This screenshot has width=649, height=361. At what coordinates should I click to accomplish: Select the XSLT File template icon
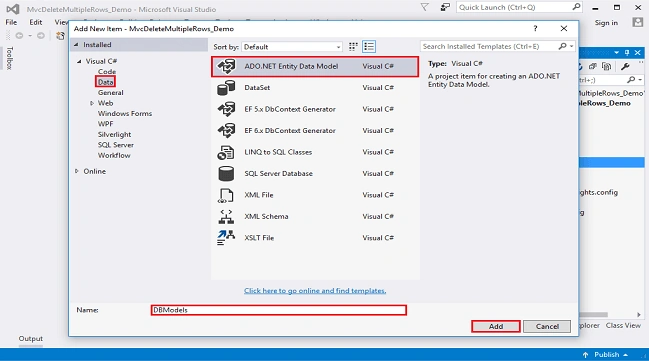[226, 238]
